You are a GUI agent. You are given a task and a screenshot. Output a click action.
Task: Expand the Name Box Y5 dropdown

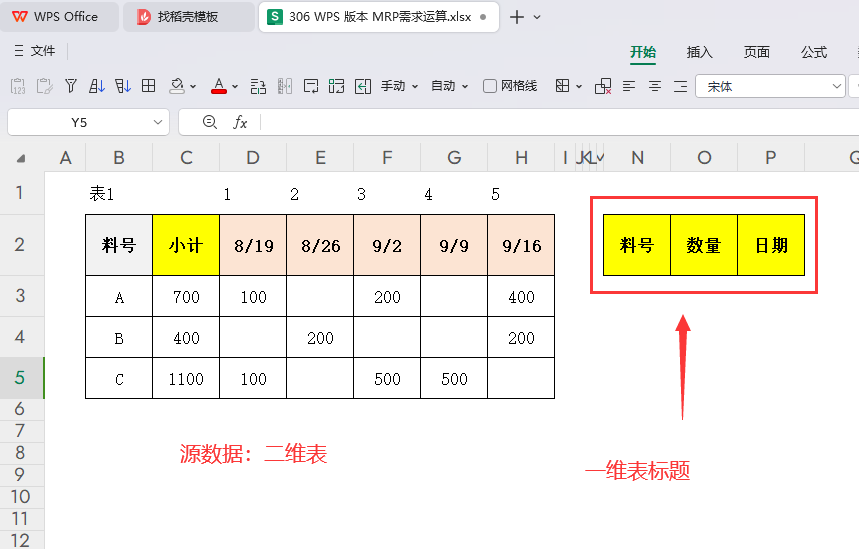tap(158, 122)
